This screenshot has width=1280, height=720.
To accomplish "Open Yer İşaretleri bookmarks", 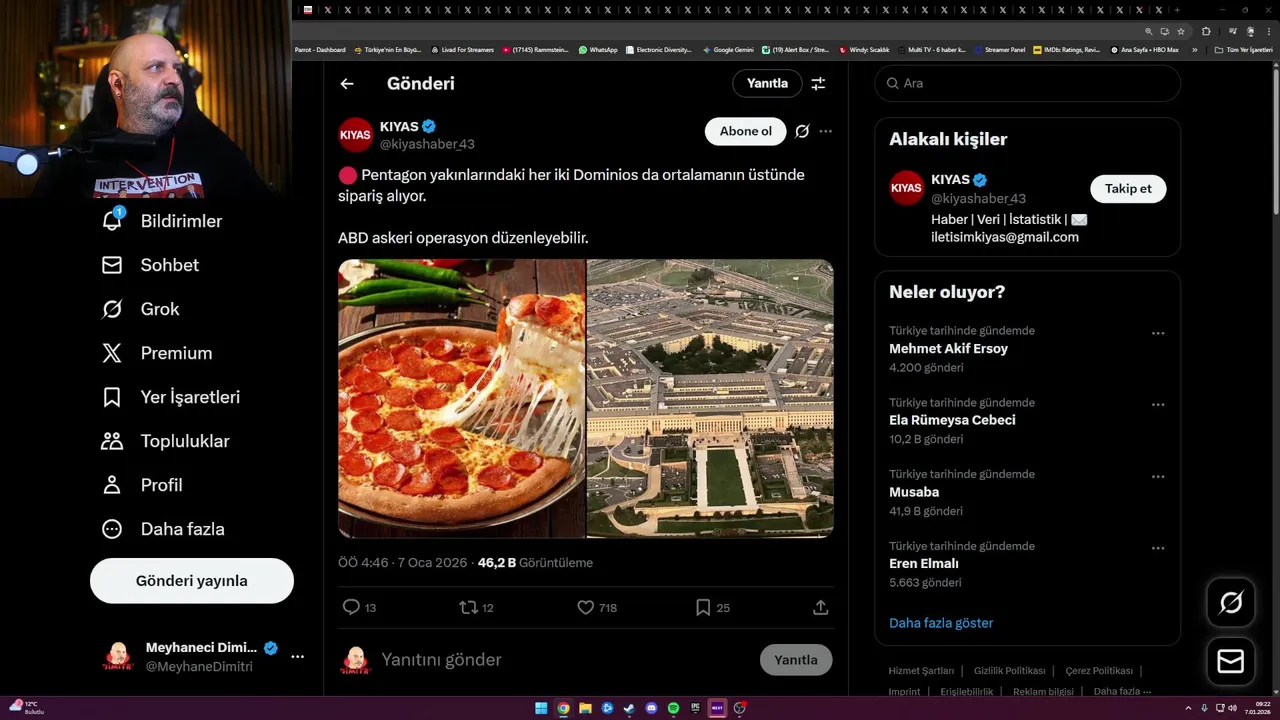I will [171, 397].
